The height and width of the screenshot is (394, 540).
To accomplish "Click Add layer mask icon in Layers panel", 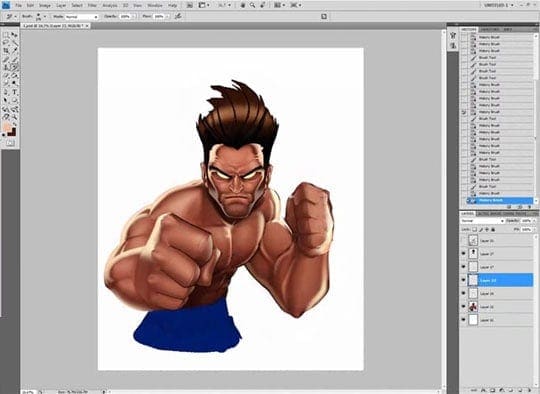I will [x=493, y=390].
